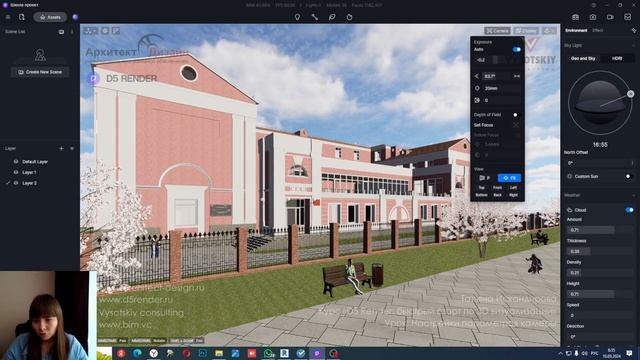The image size is (640, 360).
Task: Switch to Back view
Action: coord(497,195)
